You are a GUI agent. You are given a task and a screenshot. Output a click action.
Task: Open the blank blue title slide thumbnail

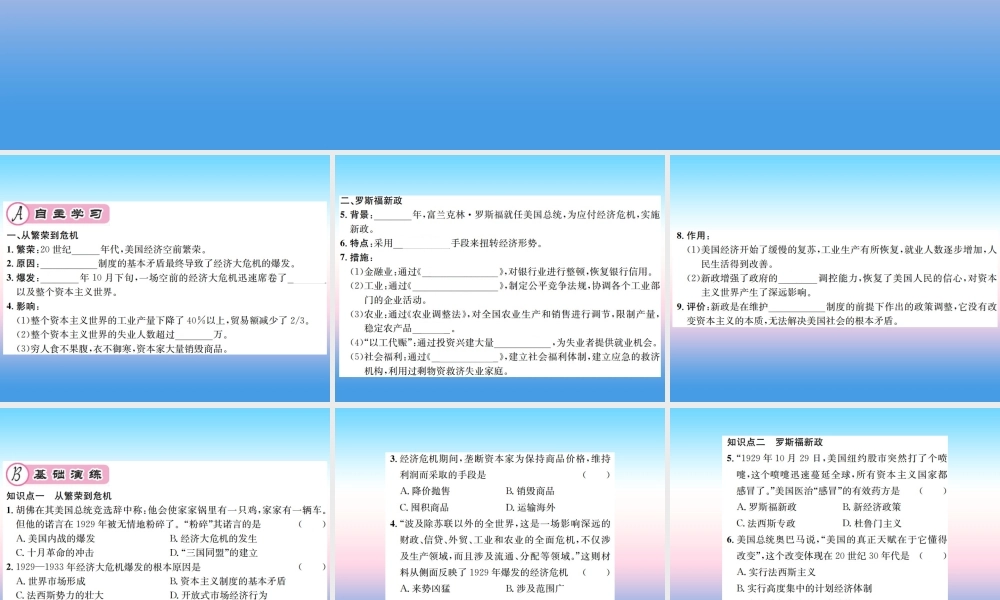click(500, 75)
